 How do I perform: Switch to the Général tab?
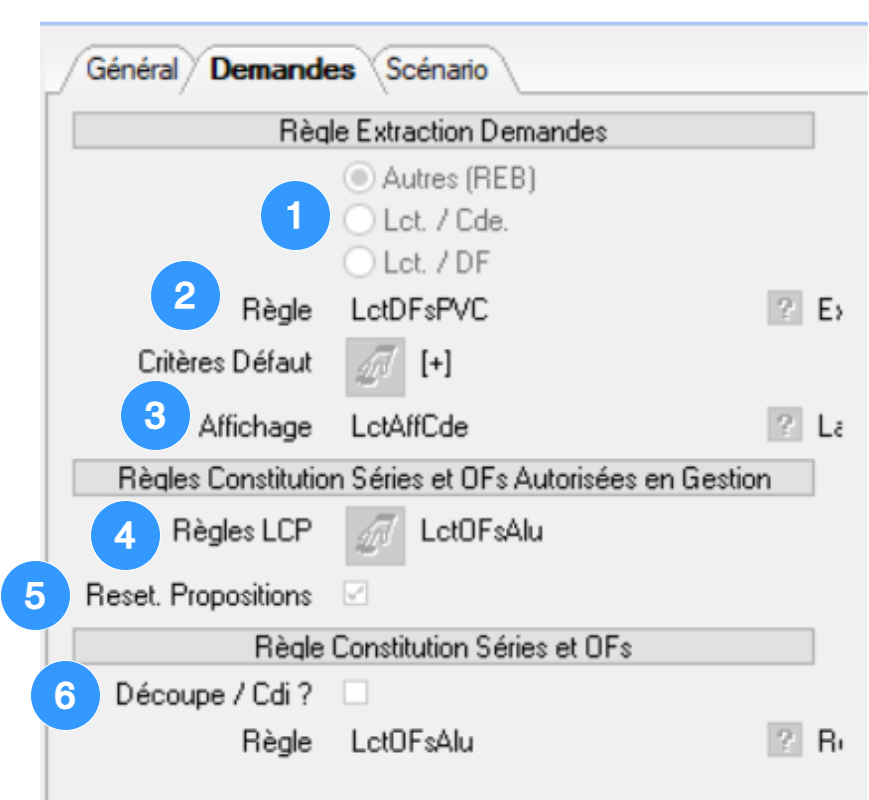131,70
